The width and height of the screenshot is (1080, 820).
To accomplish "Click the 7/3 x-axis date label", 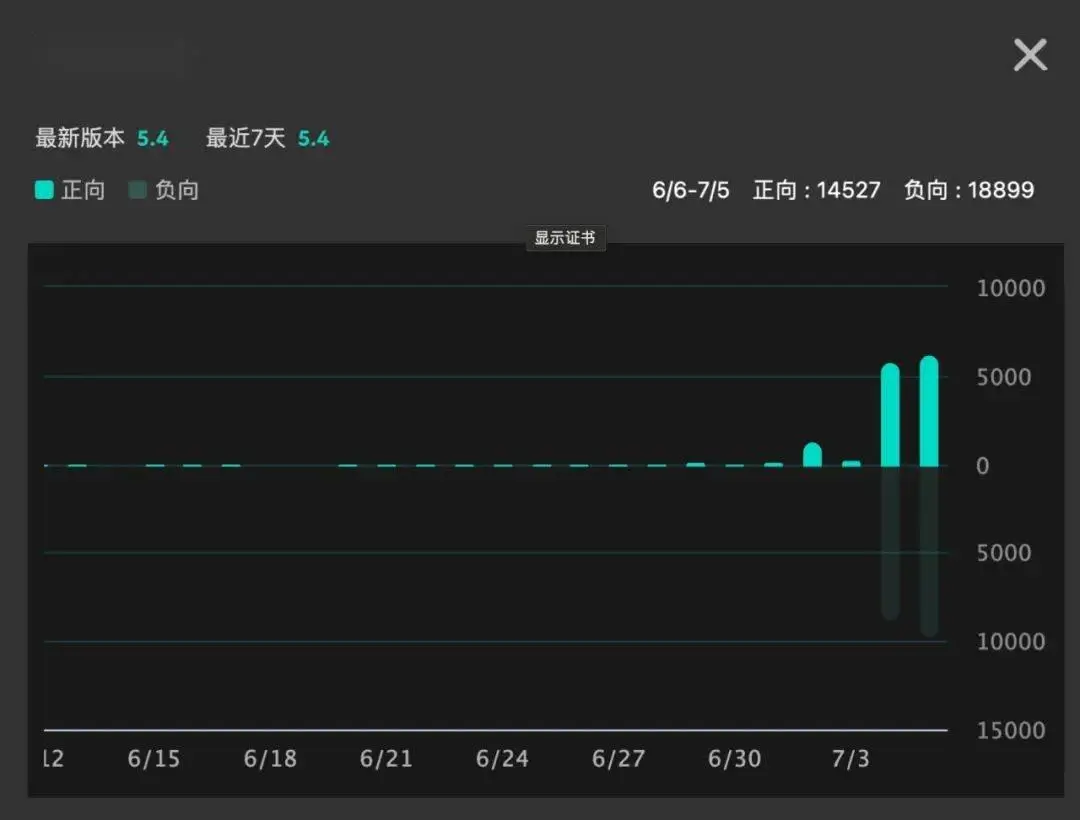I will pyautogui.click(x=850, y=759).
